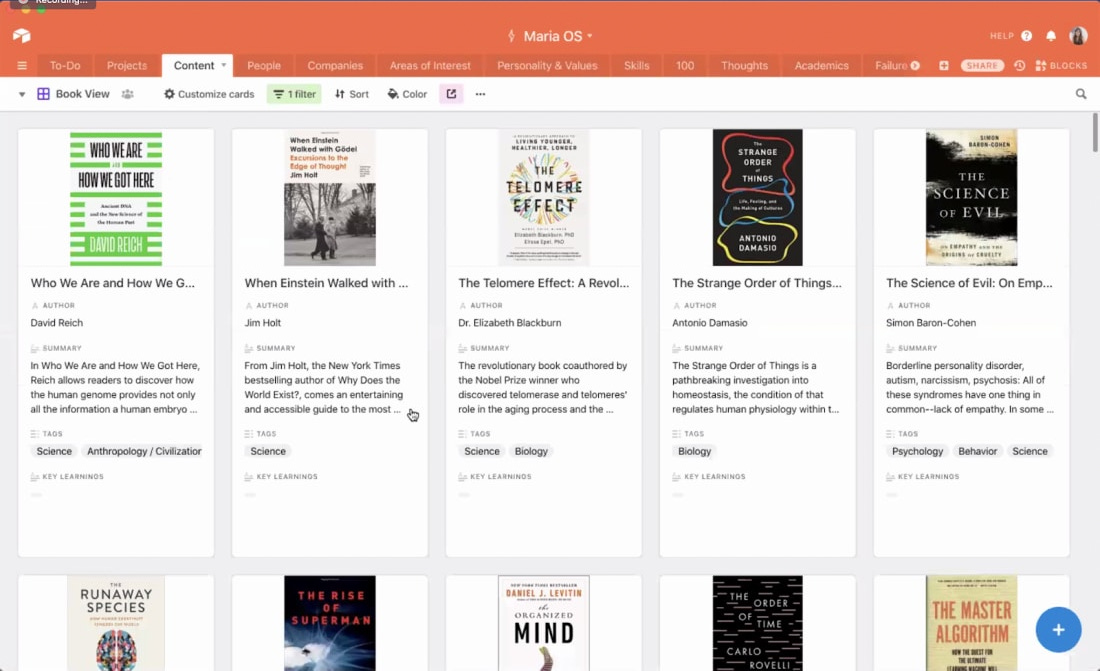Viewport: 1100px width, 671px height.
Task: Open Customize cards settings
Action: [x=209, y=94]
